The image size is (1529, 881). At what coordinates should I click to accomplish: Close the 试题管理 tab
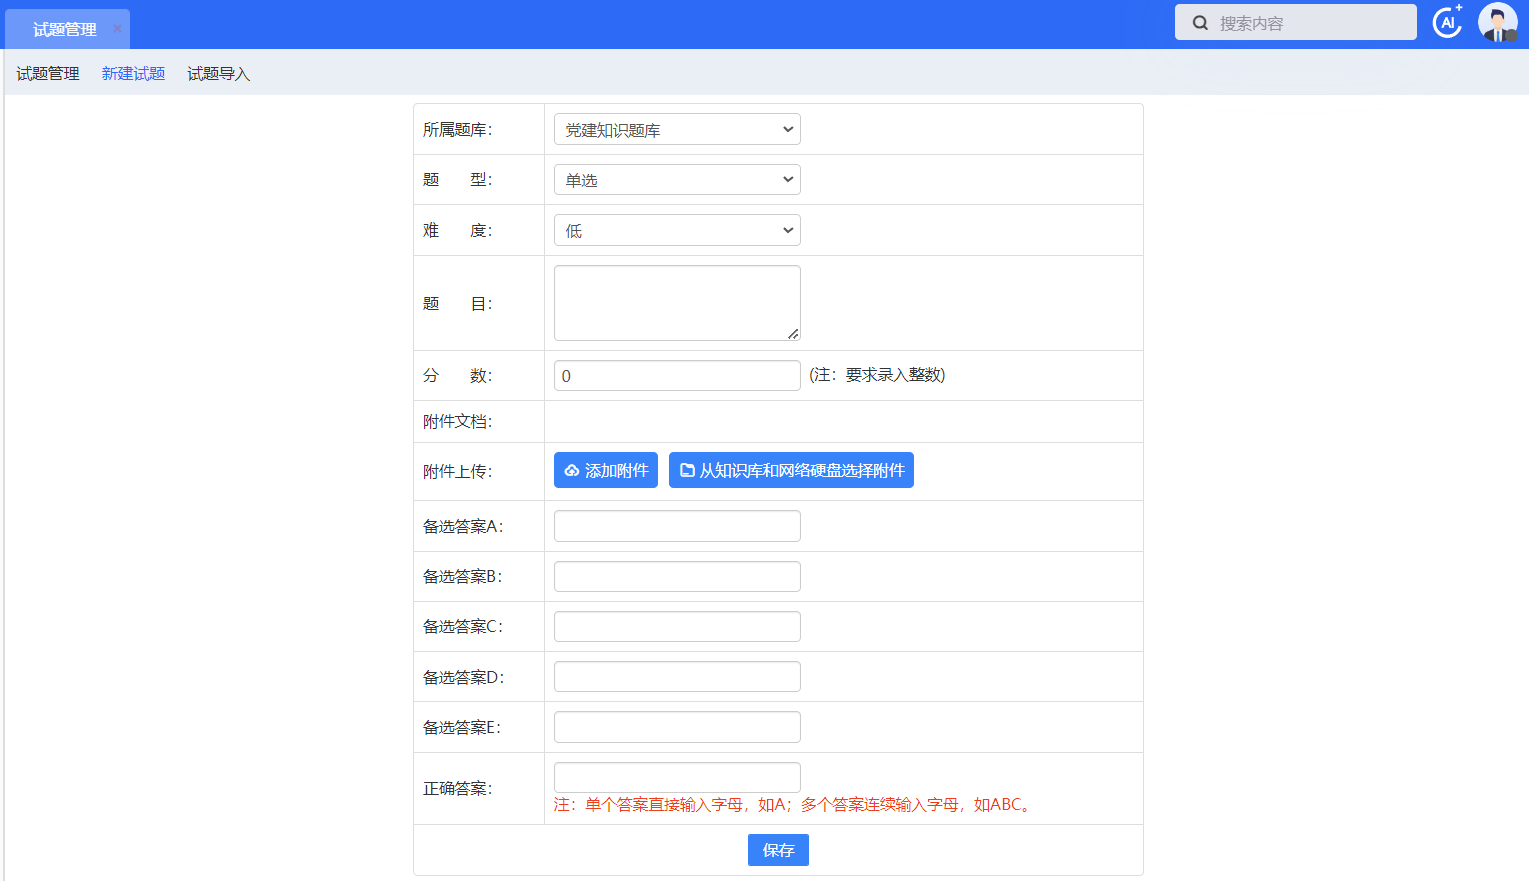coord(117,29)
